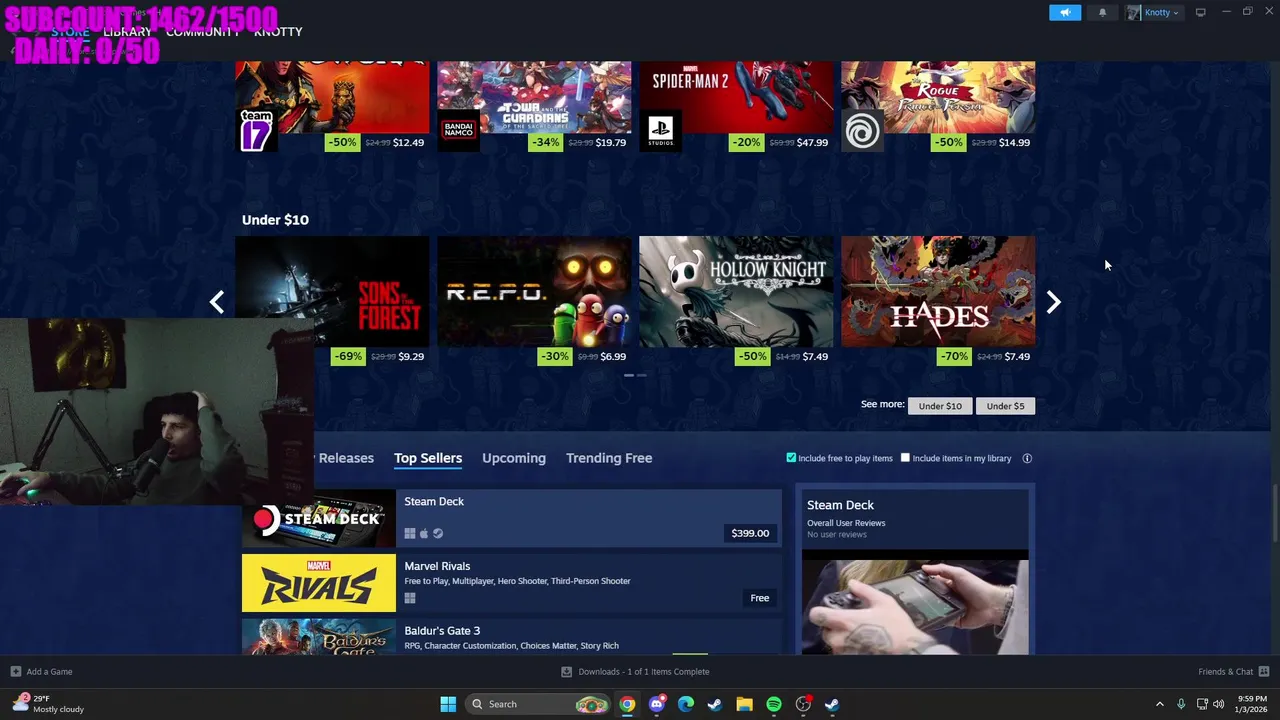Open the Towa and the Guardians game tile
Screen dimensions: 1280x720
coord(534,97)
